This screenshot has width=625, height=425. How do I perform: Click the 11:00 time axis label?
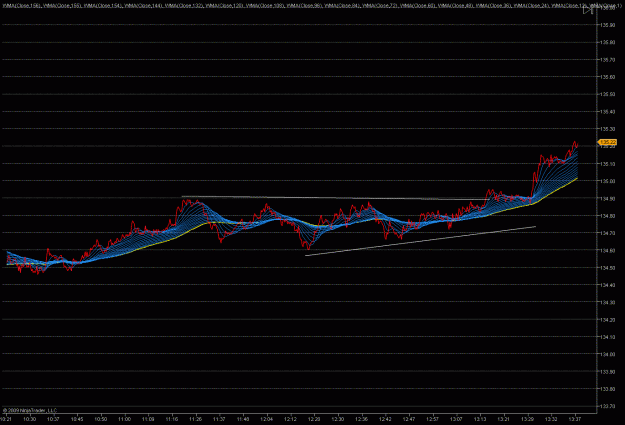click(x=124, y=419)
